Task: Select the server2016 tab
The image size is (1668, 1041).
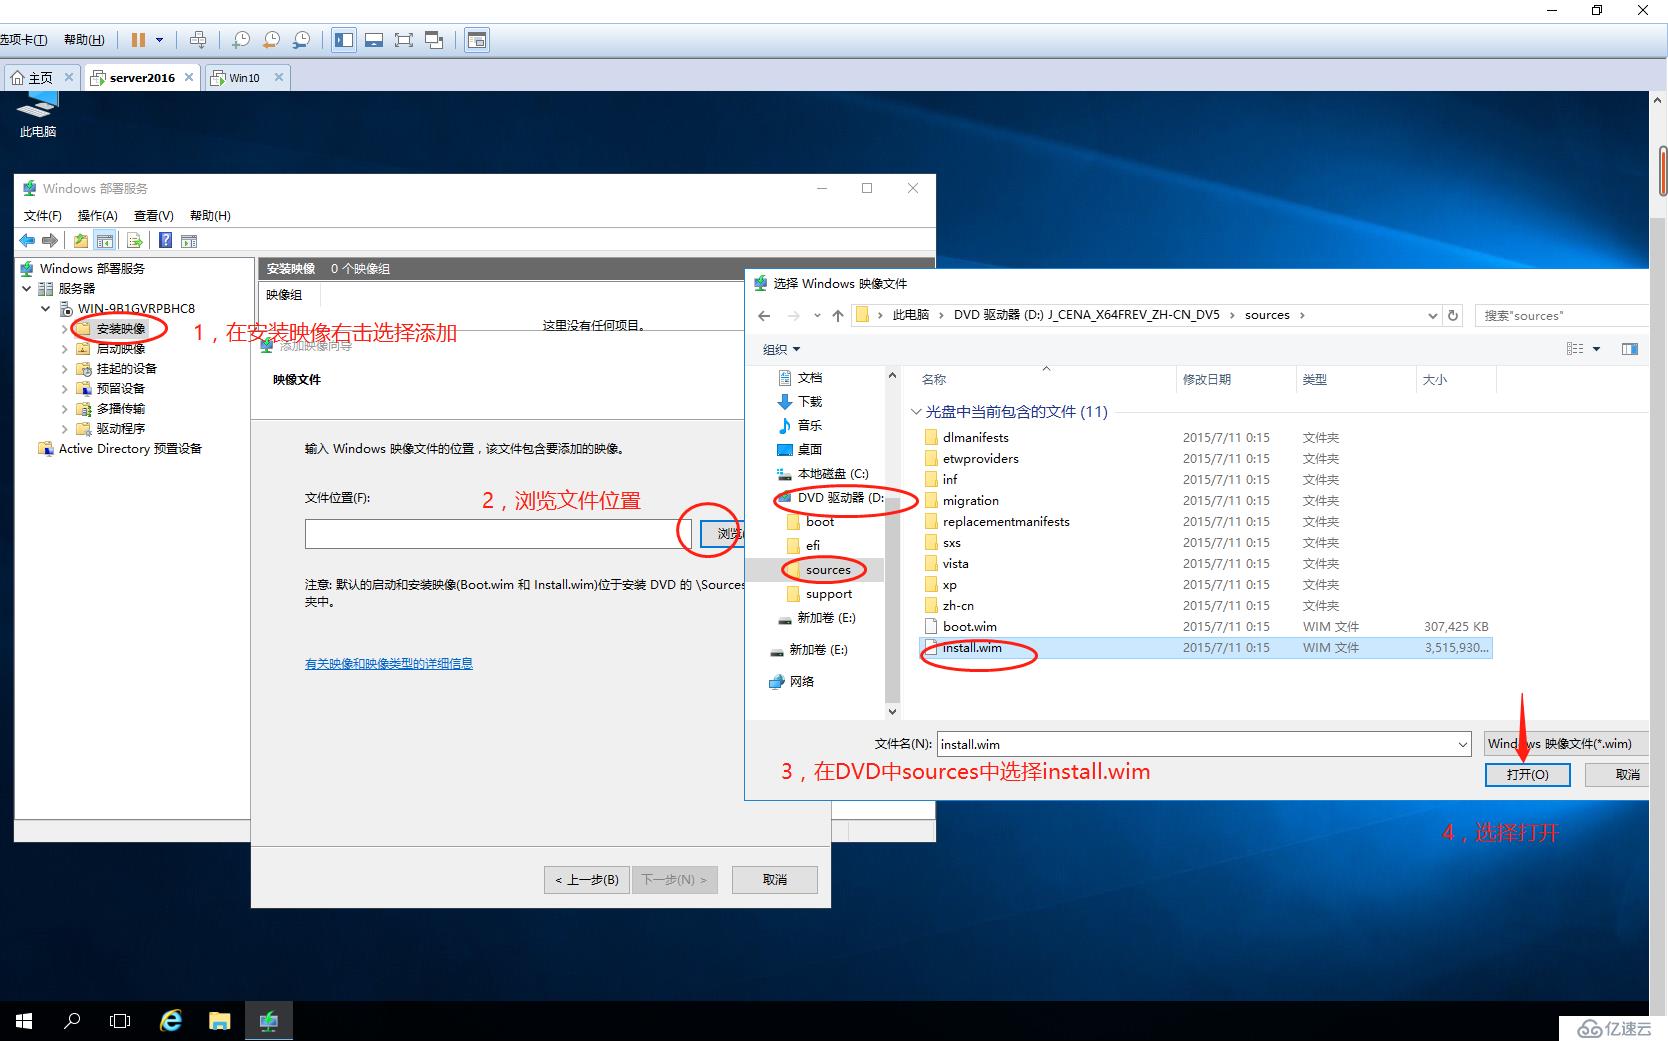Action: (142, 77)
